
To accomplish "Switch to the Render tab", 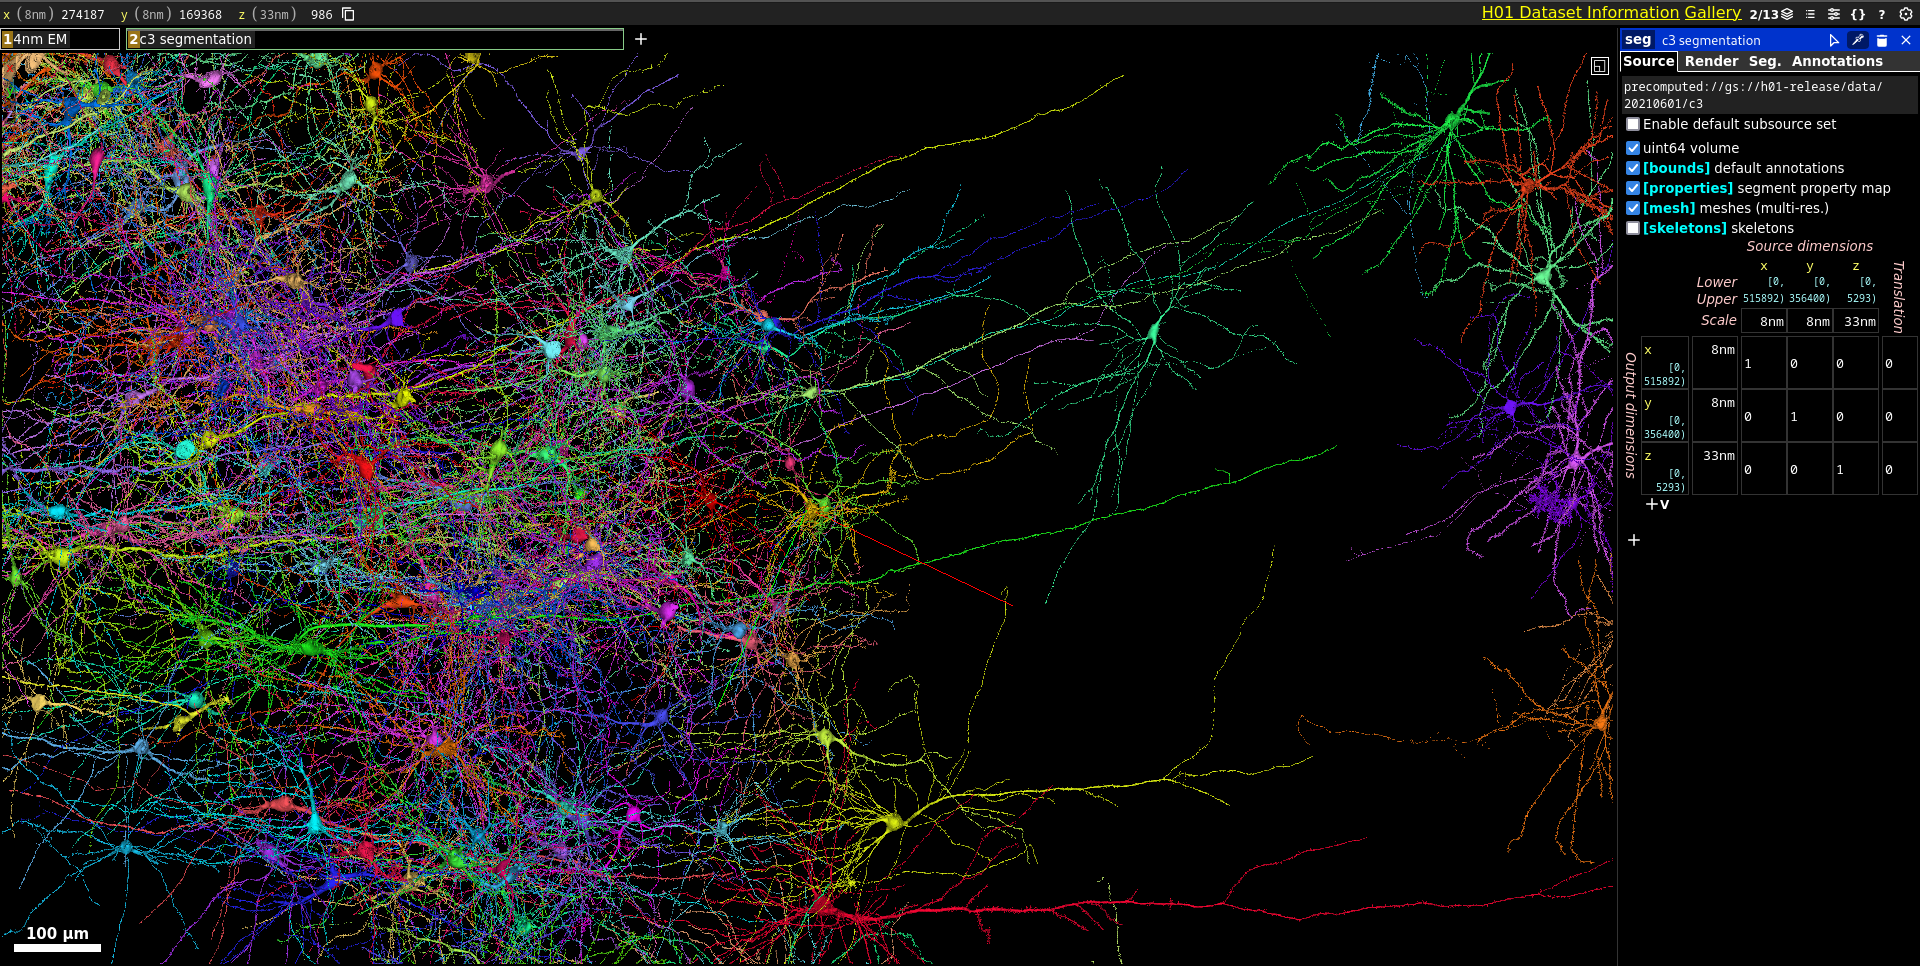I will [1711, 61].
